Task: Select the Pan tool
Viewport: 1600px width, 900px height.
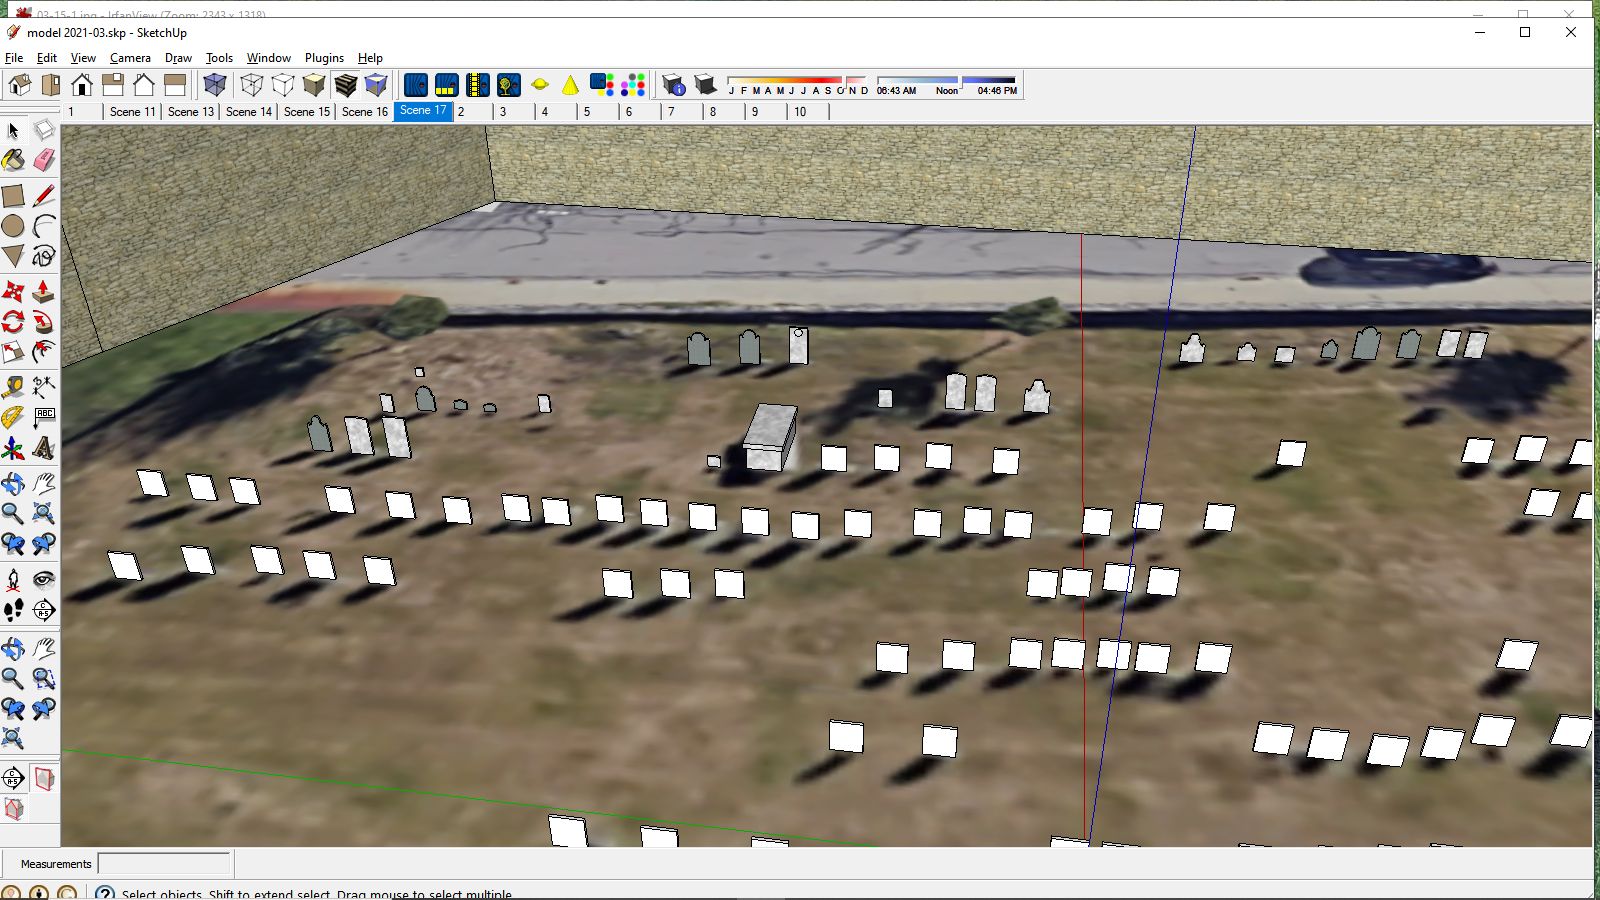Action: coord(46,484)
